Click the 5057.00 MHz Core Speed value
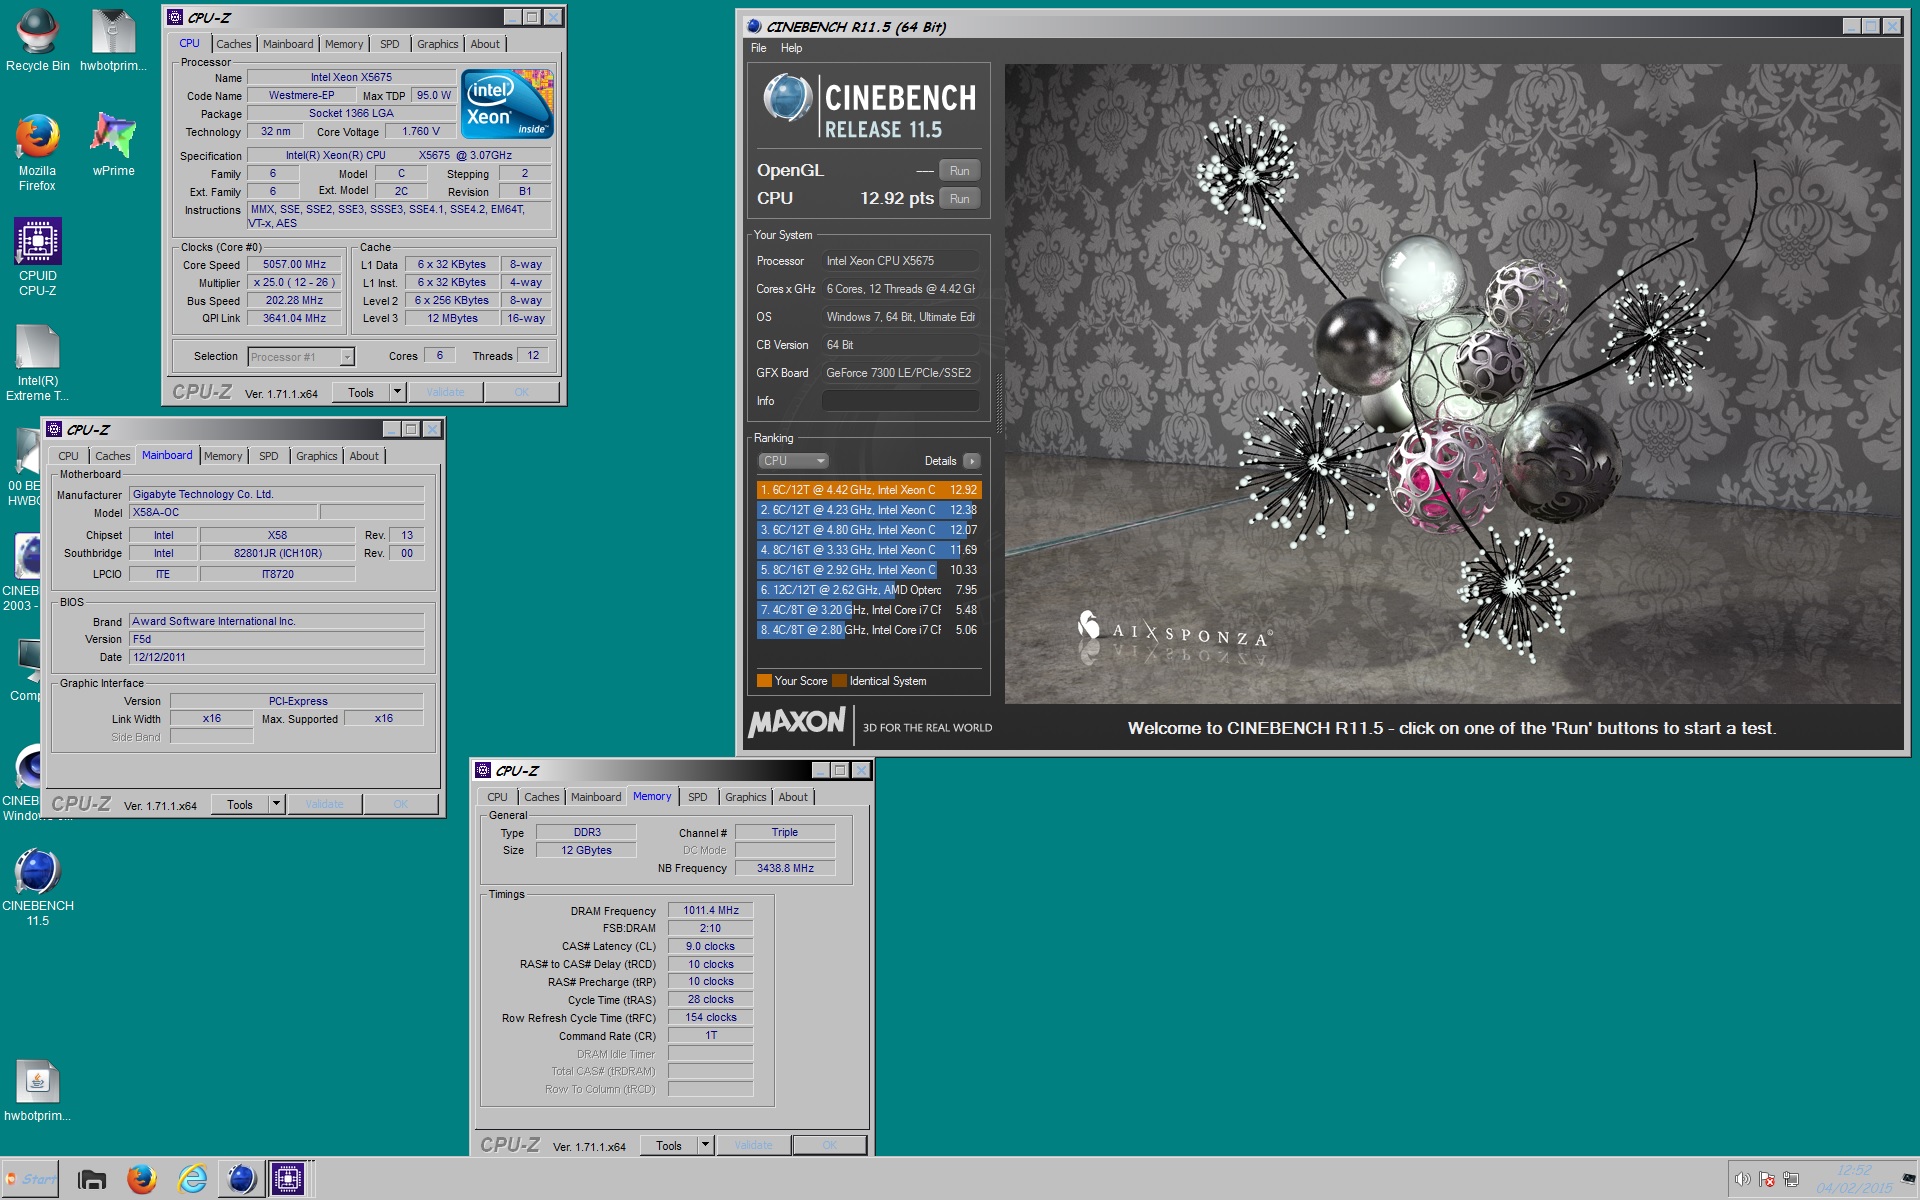 pyautogui.click(x=294, y=265)
